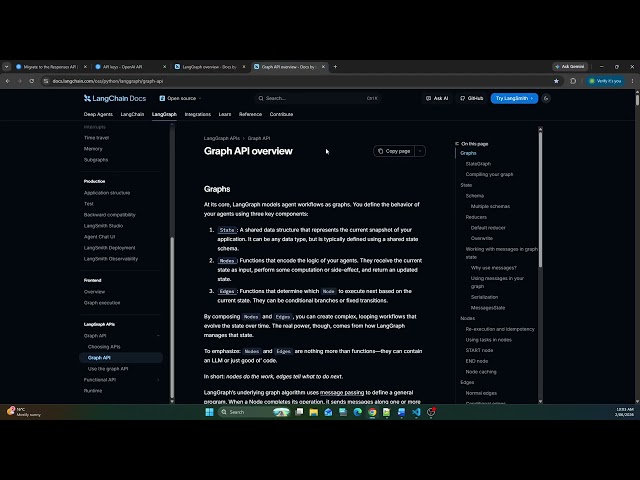Open the Integrations nav tab
The width and height of the screenshot is (640, 480).
point(198,114)
